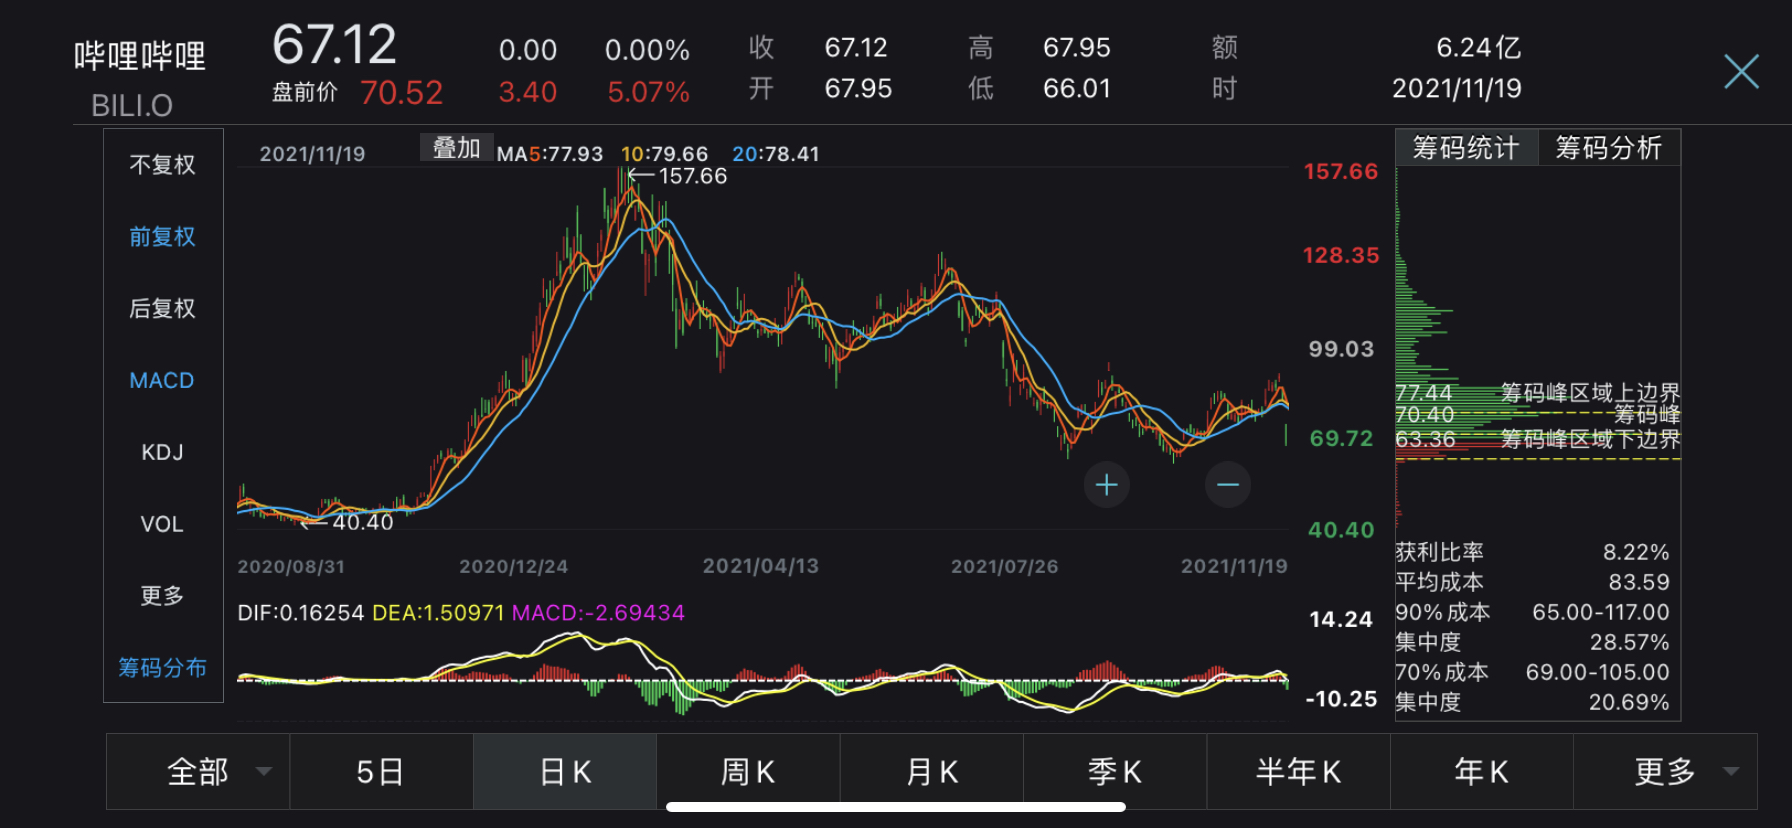Click the 20:78.41 moving average label
Screen dimensions: 1792x828
click(776, 154)
